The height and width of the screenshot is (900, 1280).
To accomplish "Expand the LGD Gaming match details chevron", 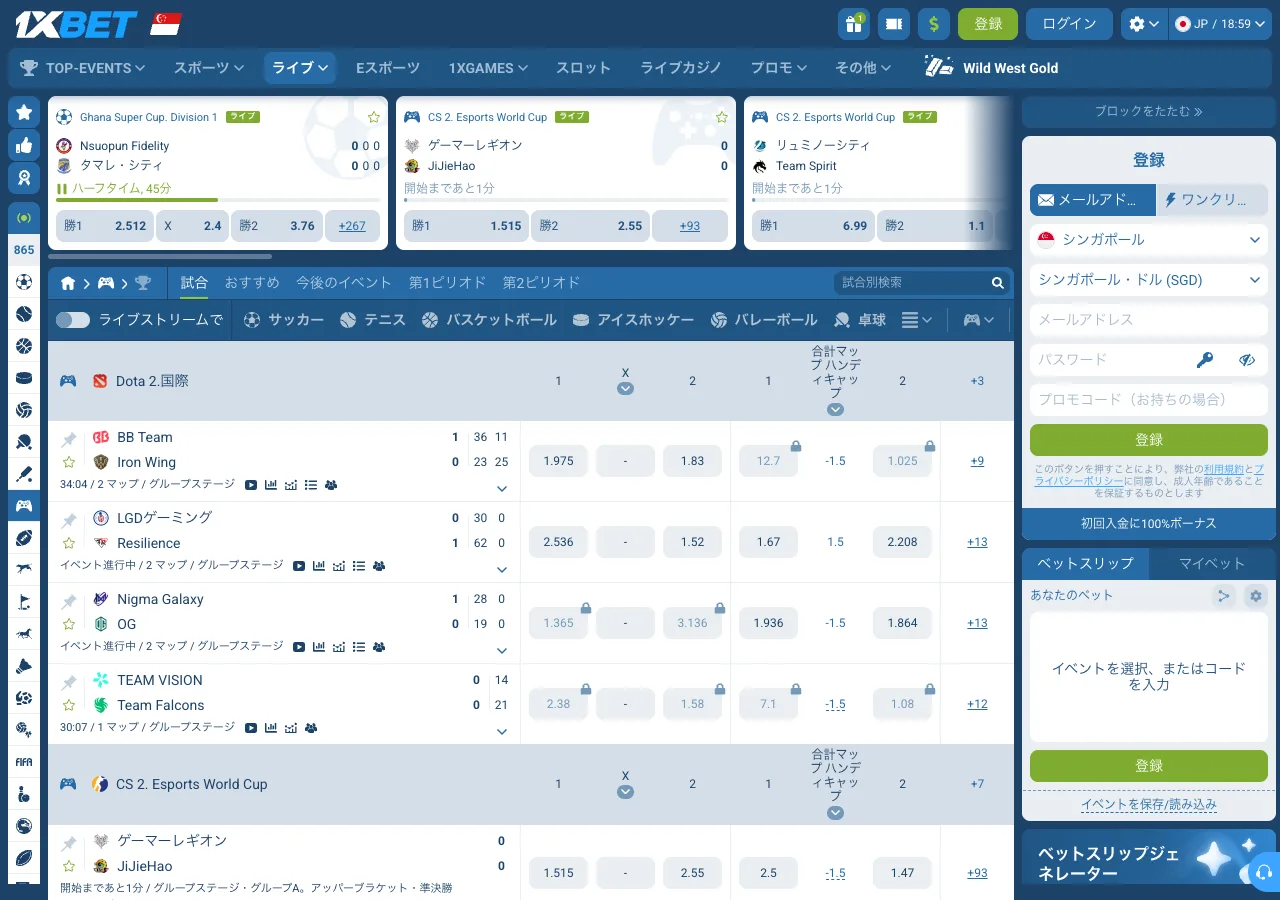I will coord(502,570).
